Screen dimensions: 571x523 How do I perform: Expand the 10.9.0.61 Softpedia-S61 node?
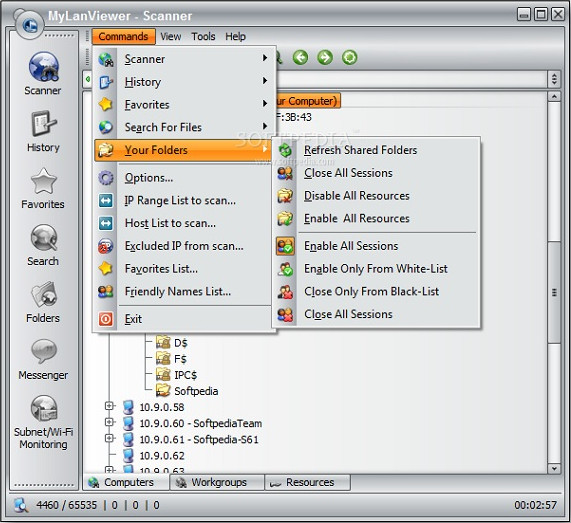click(x=109, y=438)
